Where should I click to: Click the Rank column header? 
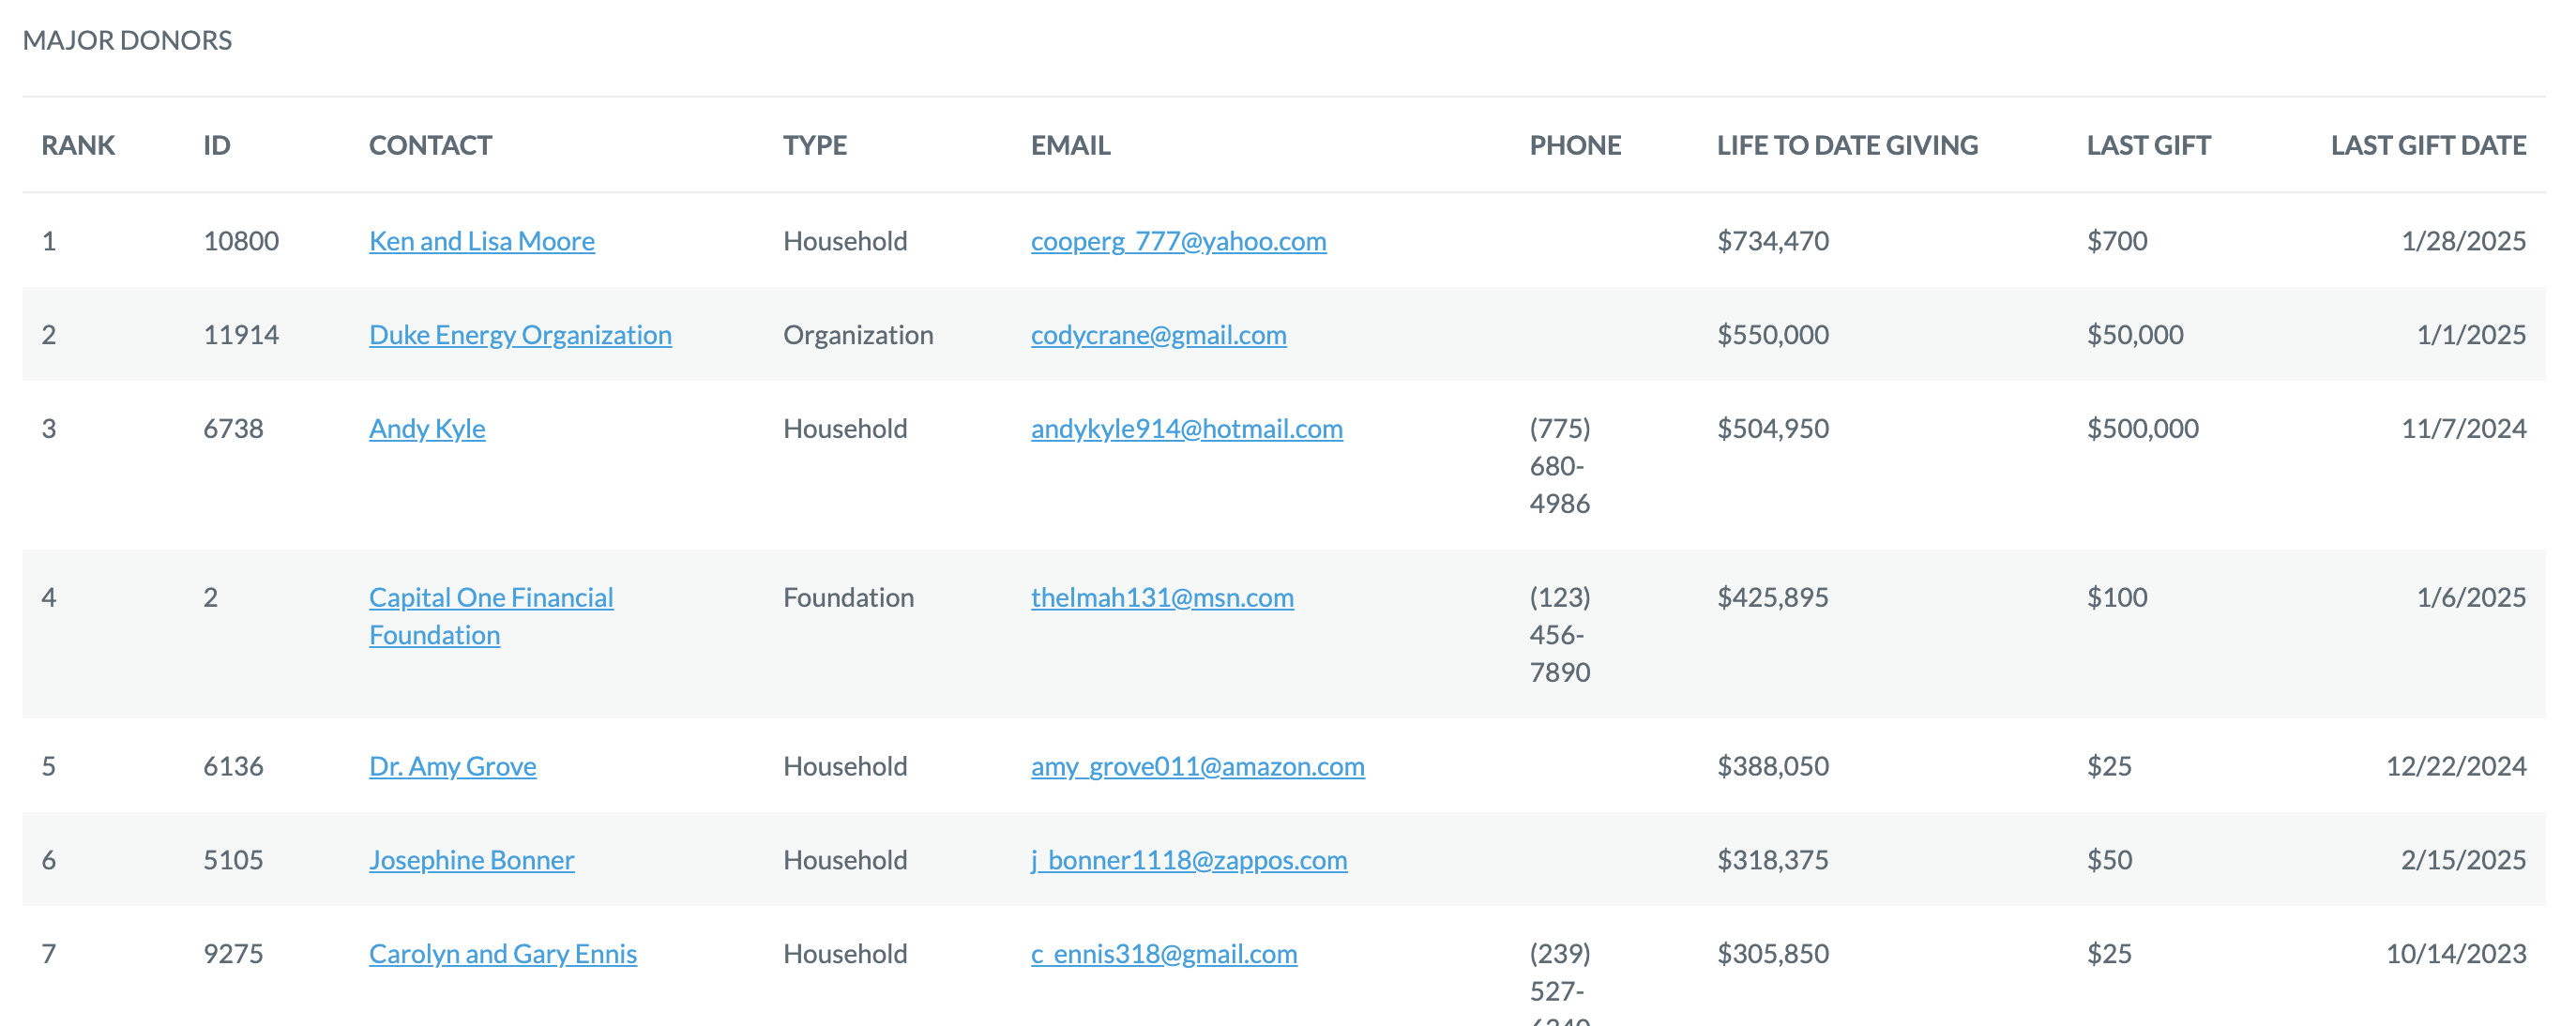tap(78, 145)
